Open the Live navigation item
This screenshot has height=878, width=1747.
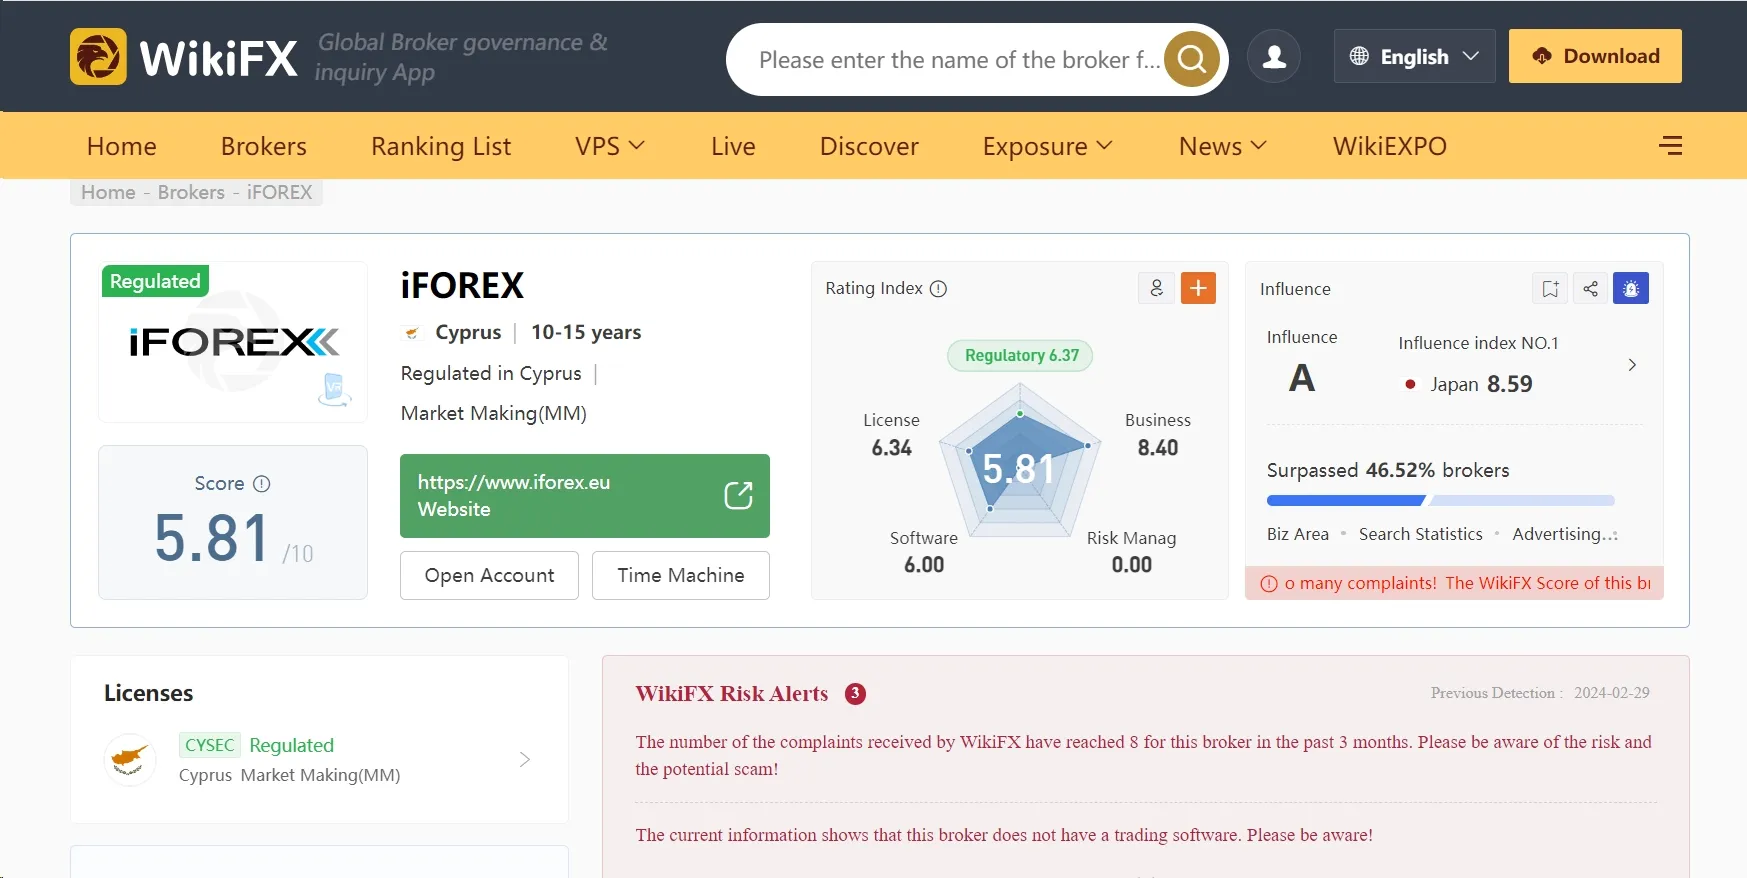[733, 146]
